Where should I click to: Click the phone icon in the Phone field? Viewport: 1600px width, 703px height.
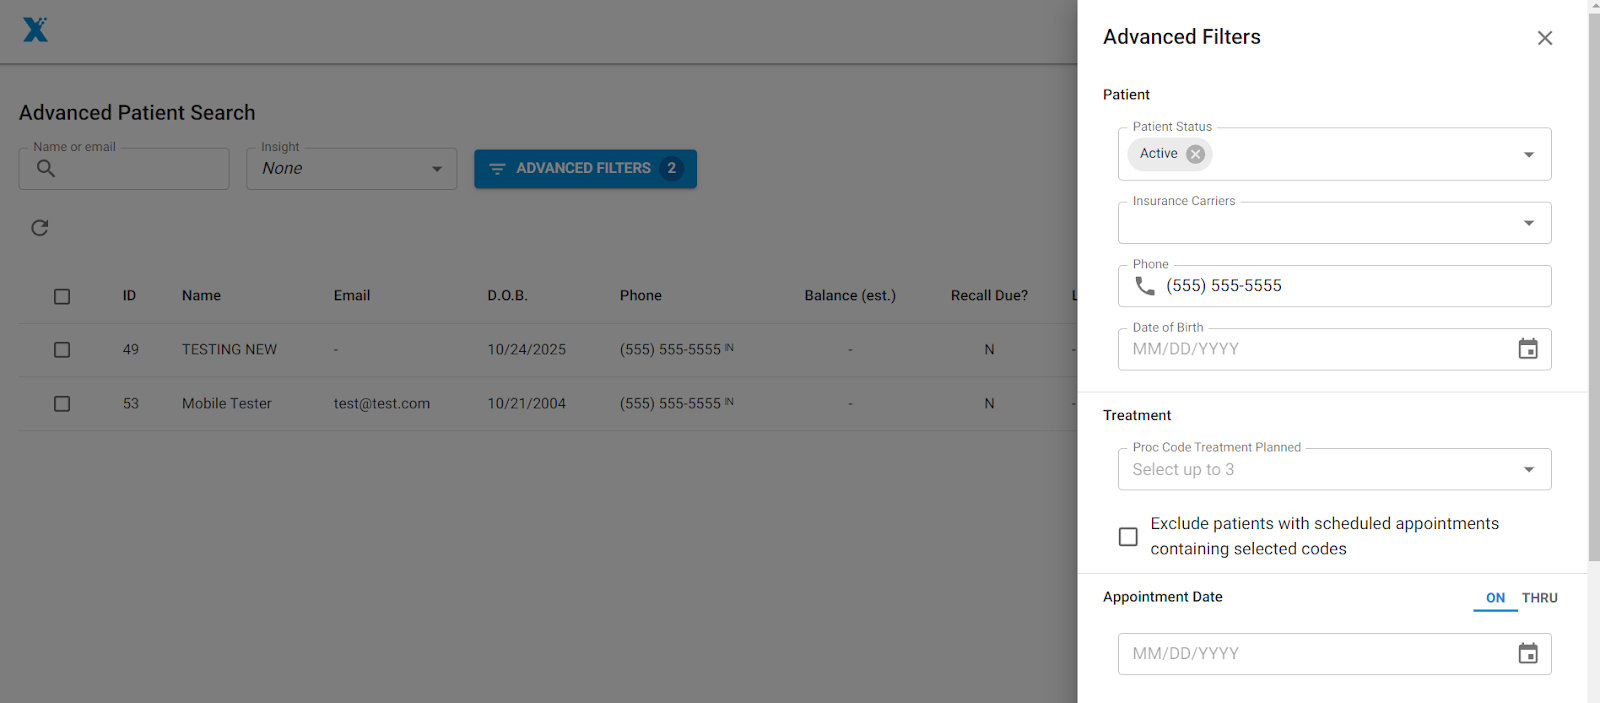click(x=1145, y=286)
